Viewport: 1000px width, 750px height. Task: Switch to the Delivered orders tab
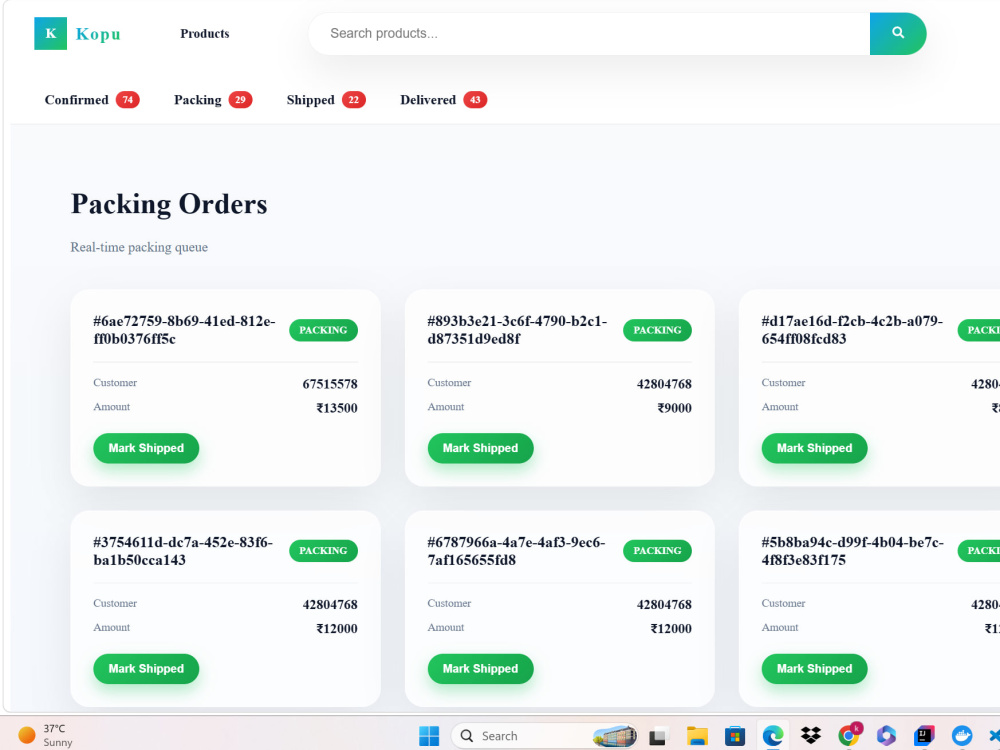[x=443, y=99]
